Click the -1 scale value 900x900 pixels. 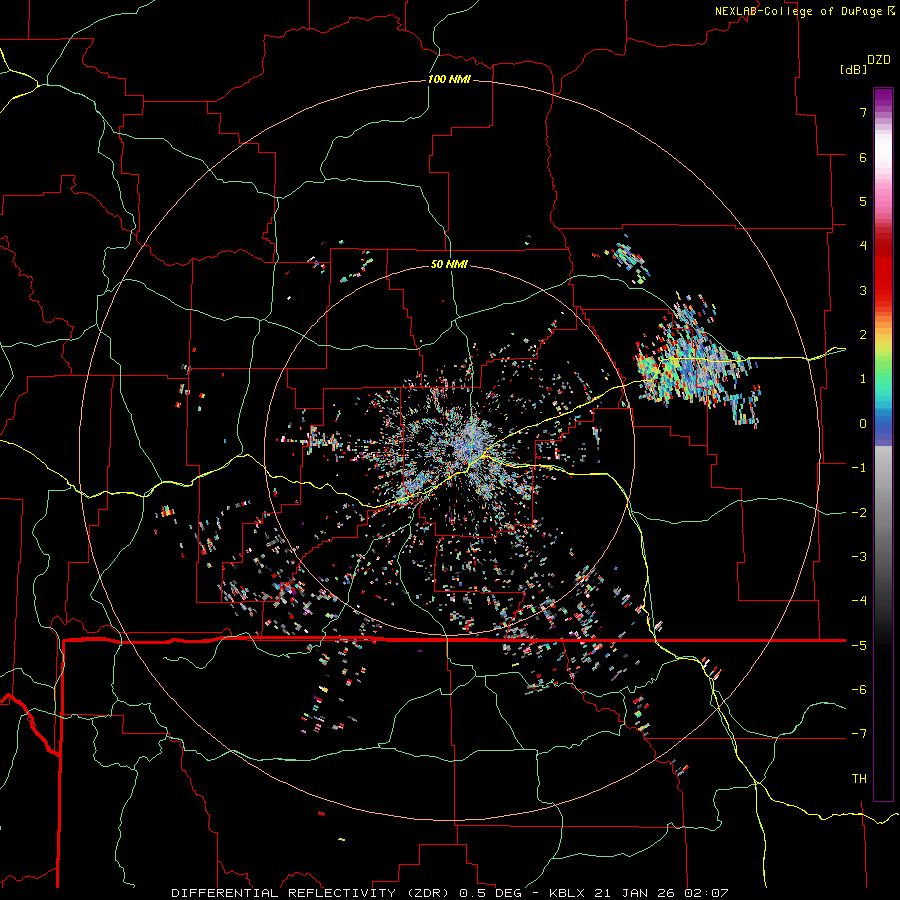point(859,468)
